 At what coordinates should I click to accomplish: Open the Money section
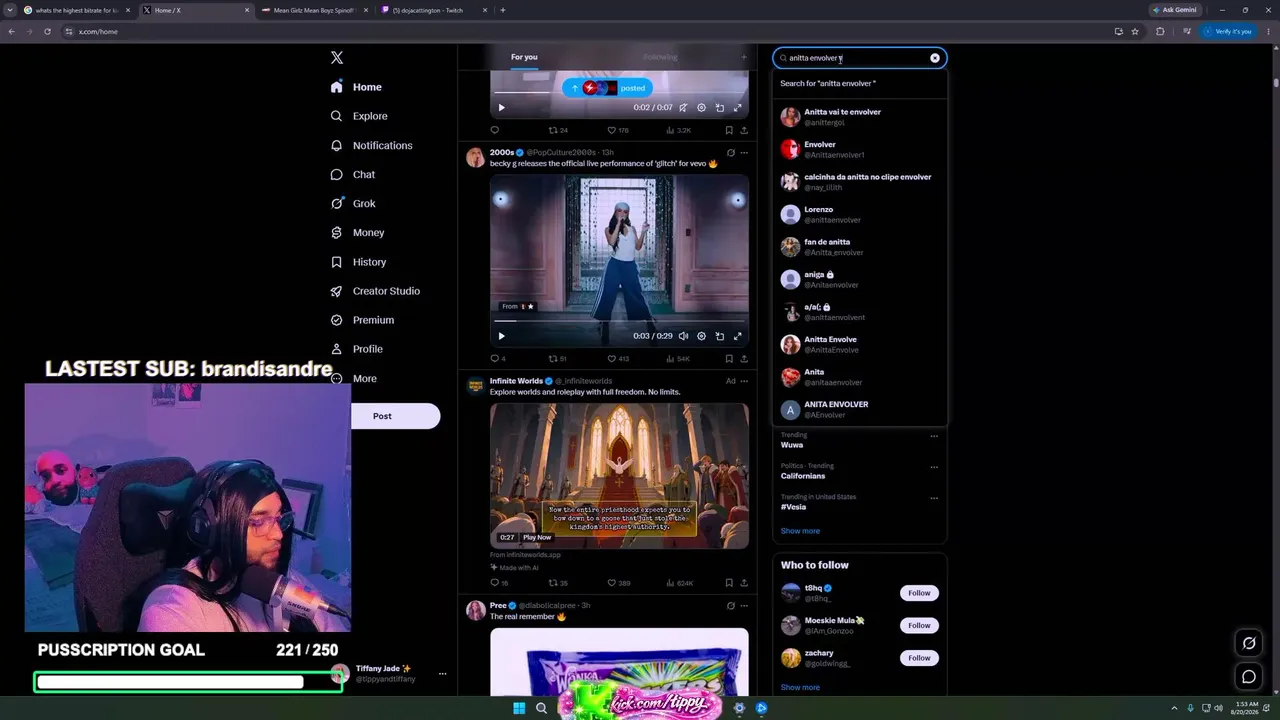point(357,232)
